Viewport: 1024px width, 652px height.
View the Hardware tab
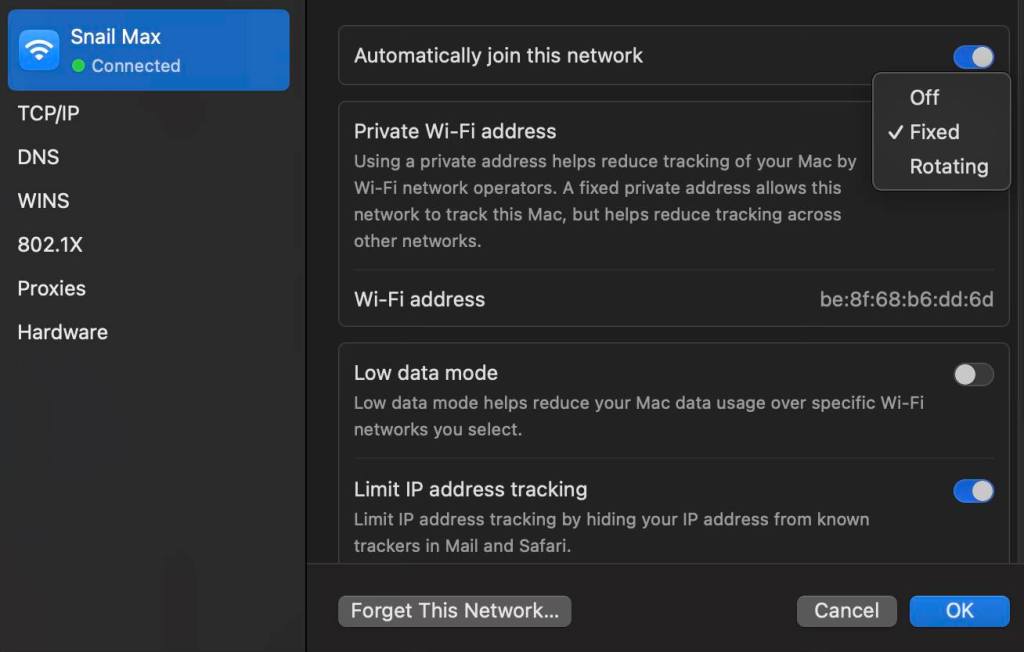tap(62, 332)
